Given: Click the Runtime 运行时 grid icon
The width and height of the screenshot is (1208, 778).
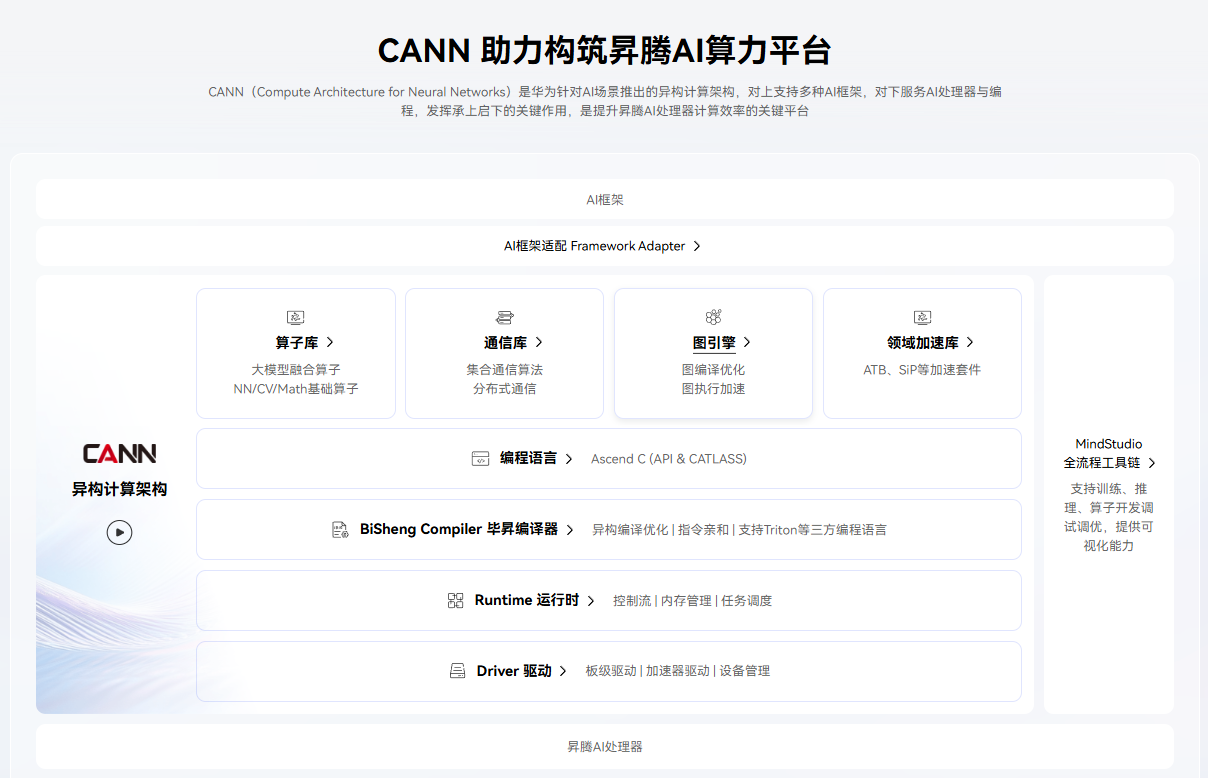Looking at the screenshot, I should (x=455, y=600).
